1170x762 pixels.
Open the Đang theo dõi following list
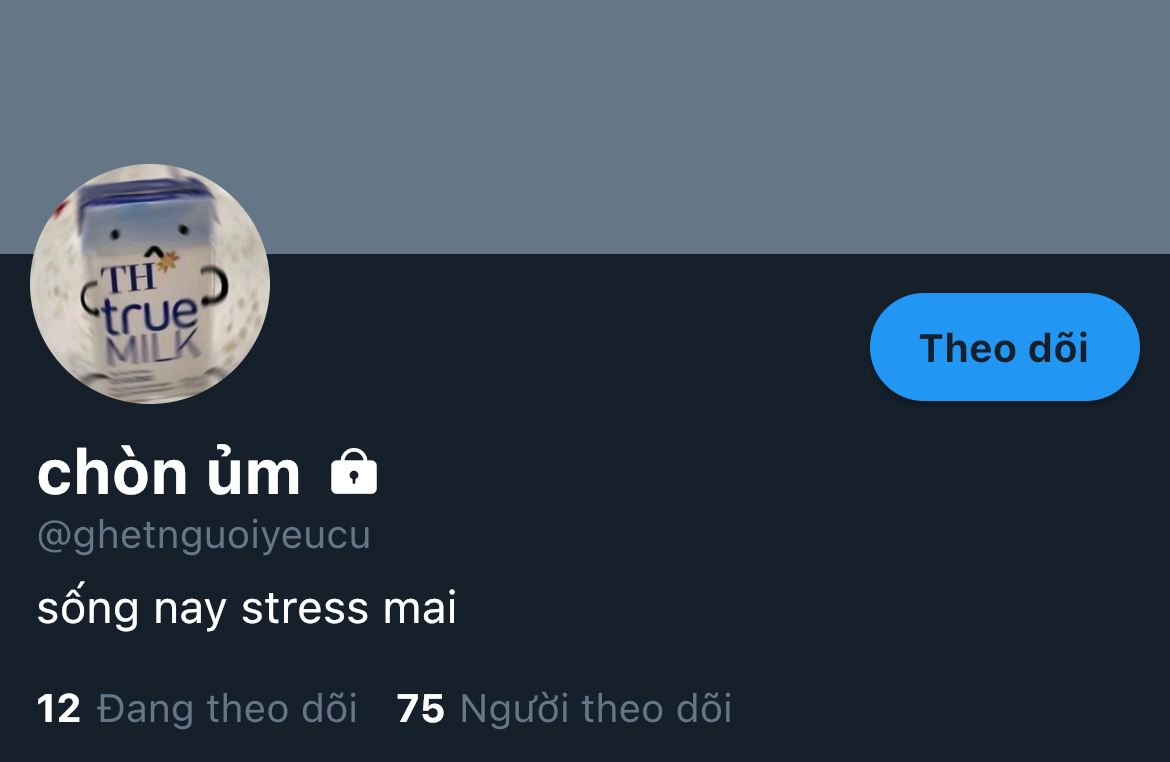click(x=197, y=708)
